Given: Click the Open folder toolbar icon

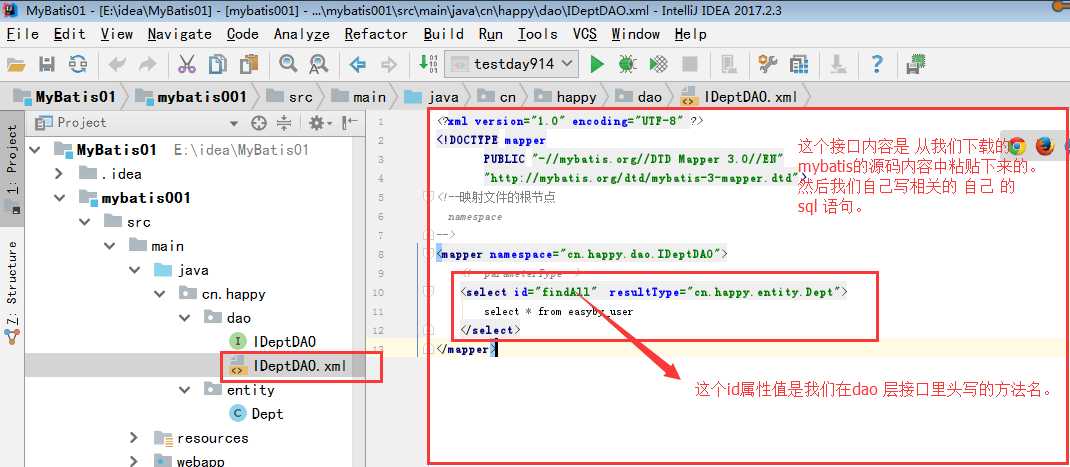Looking at the screenshot, I should point(16,64).
